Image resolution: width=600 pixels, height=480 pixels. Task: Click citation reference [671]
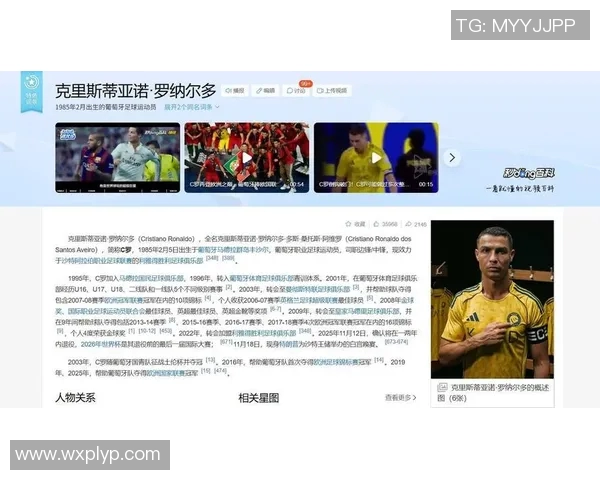point(226,342)
